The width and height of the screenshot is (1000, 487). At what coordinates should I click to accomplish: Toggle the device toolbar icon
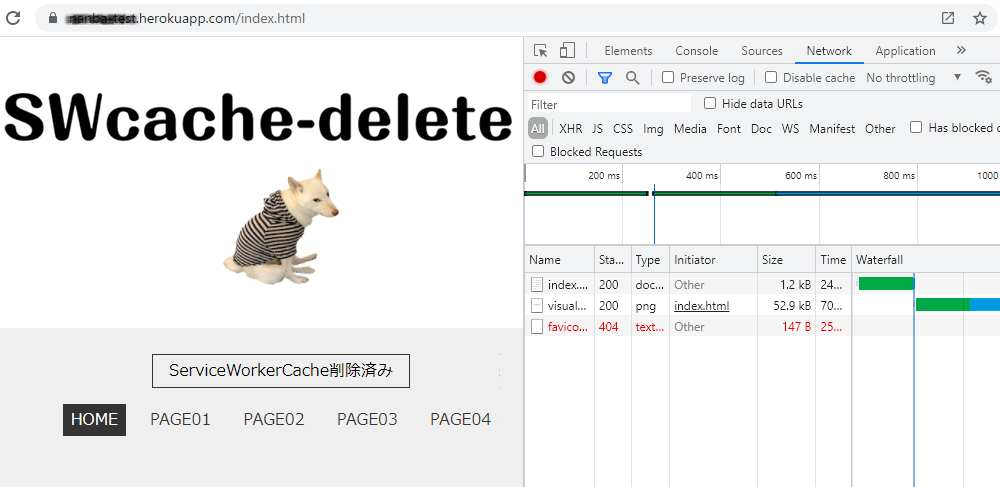point(567,51)
